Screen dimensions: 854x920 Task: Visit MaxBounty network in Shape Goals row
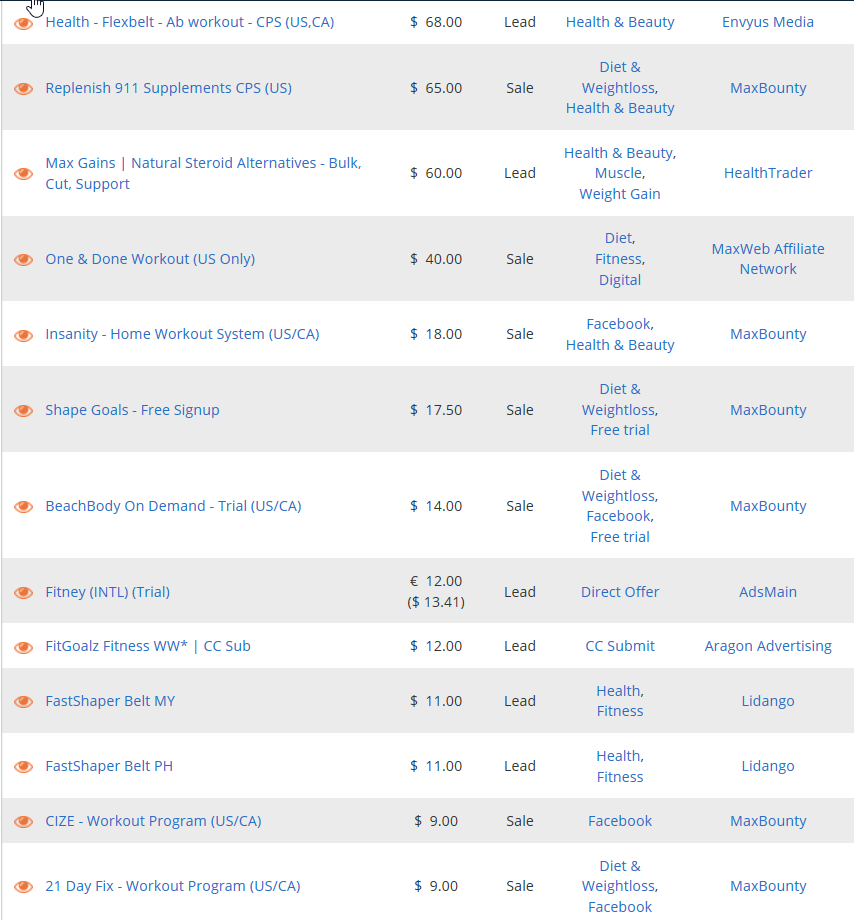click(768, 410)
